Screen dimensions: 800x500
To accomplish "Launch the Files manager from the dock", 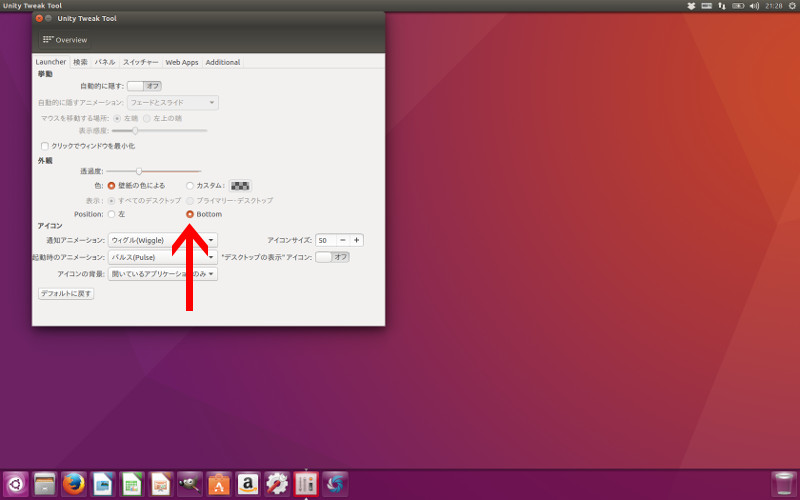I will [x=45, y=484].
